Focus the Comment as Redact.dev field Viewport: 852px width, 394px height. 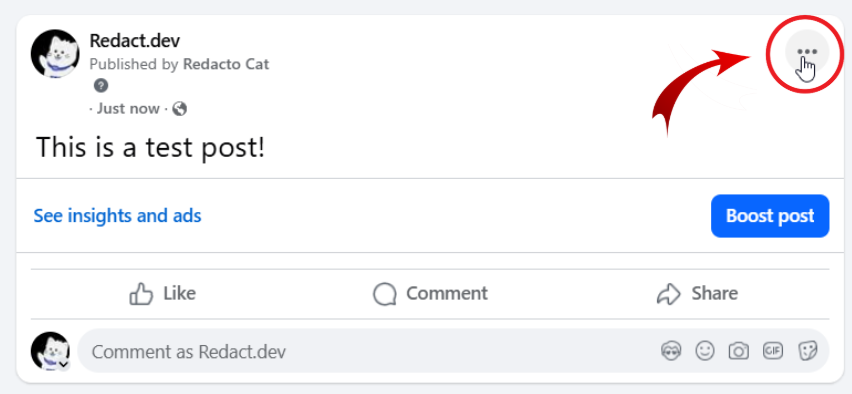369,352
